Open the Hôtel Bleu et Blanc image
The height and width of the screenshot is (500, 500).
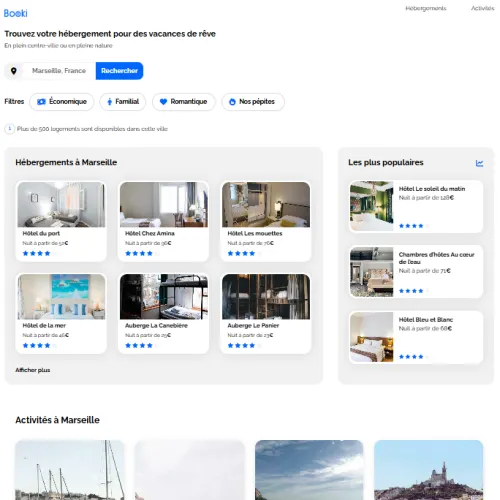tap(371, 337)
